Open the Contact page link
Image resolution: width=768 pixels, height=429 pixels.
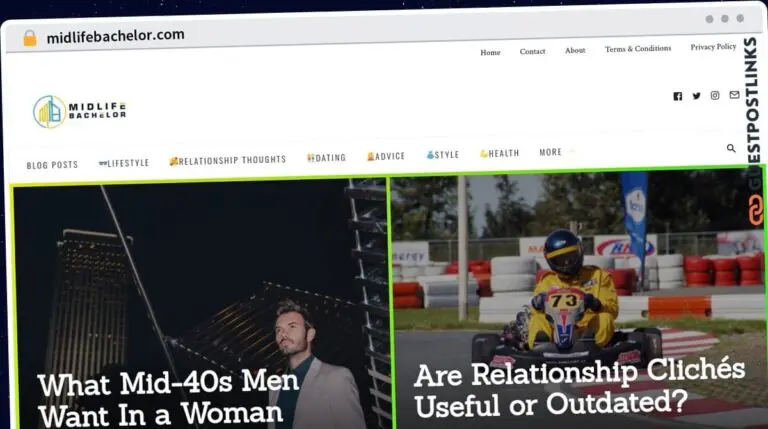point(532,51)
